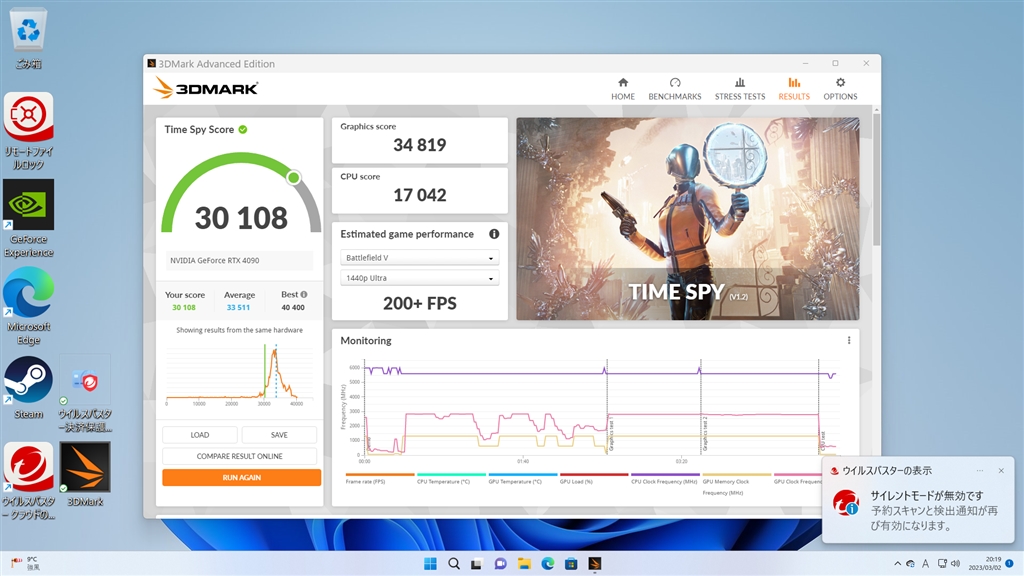Open the STRESS TESTS tab
1024x576 pixels.
click(739, 89)
